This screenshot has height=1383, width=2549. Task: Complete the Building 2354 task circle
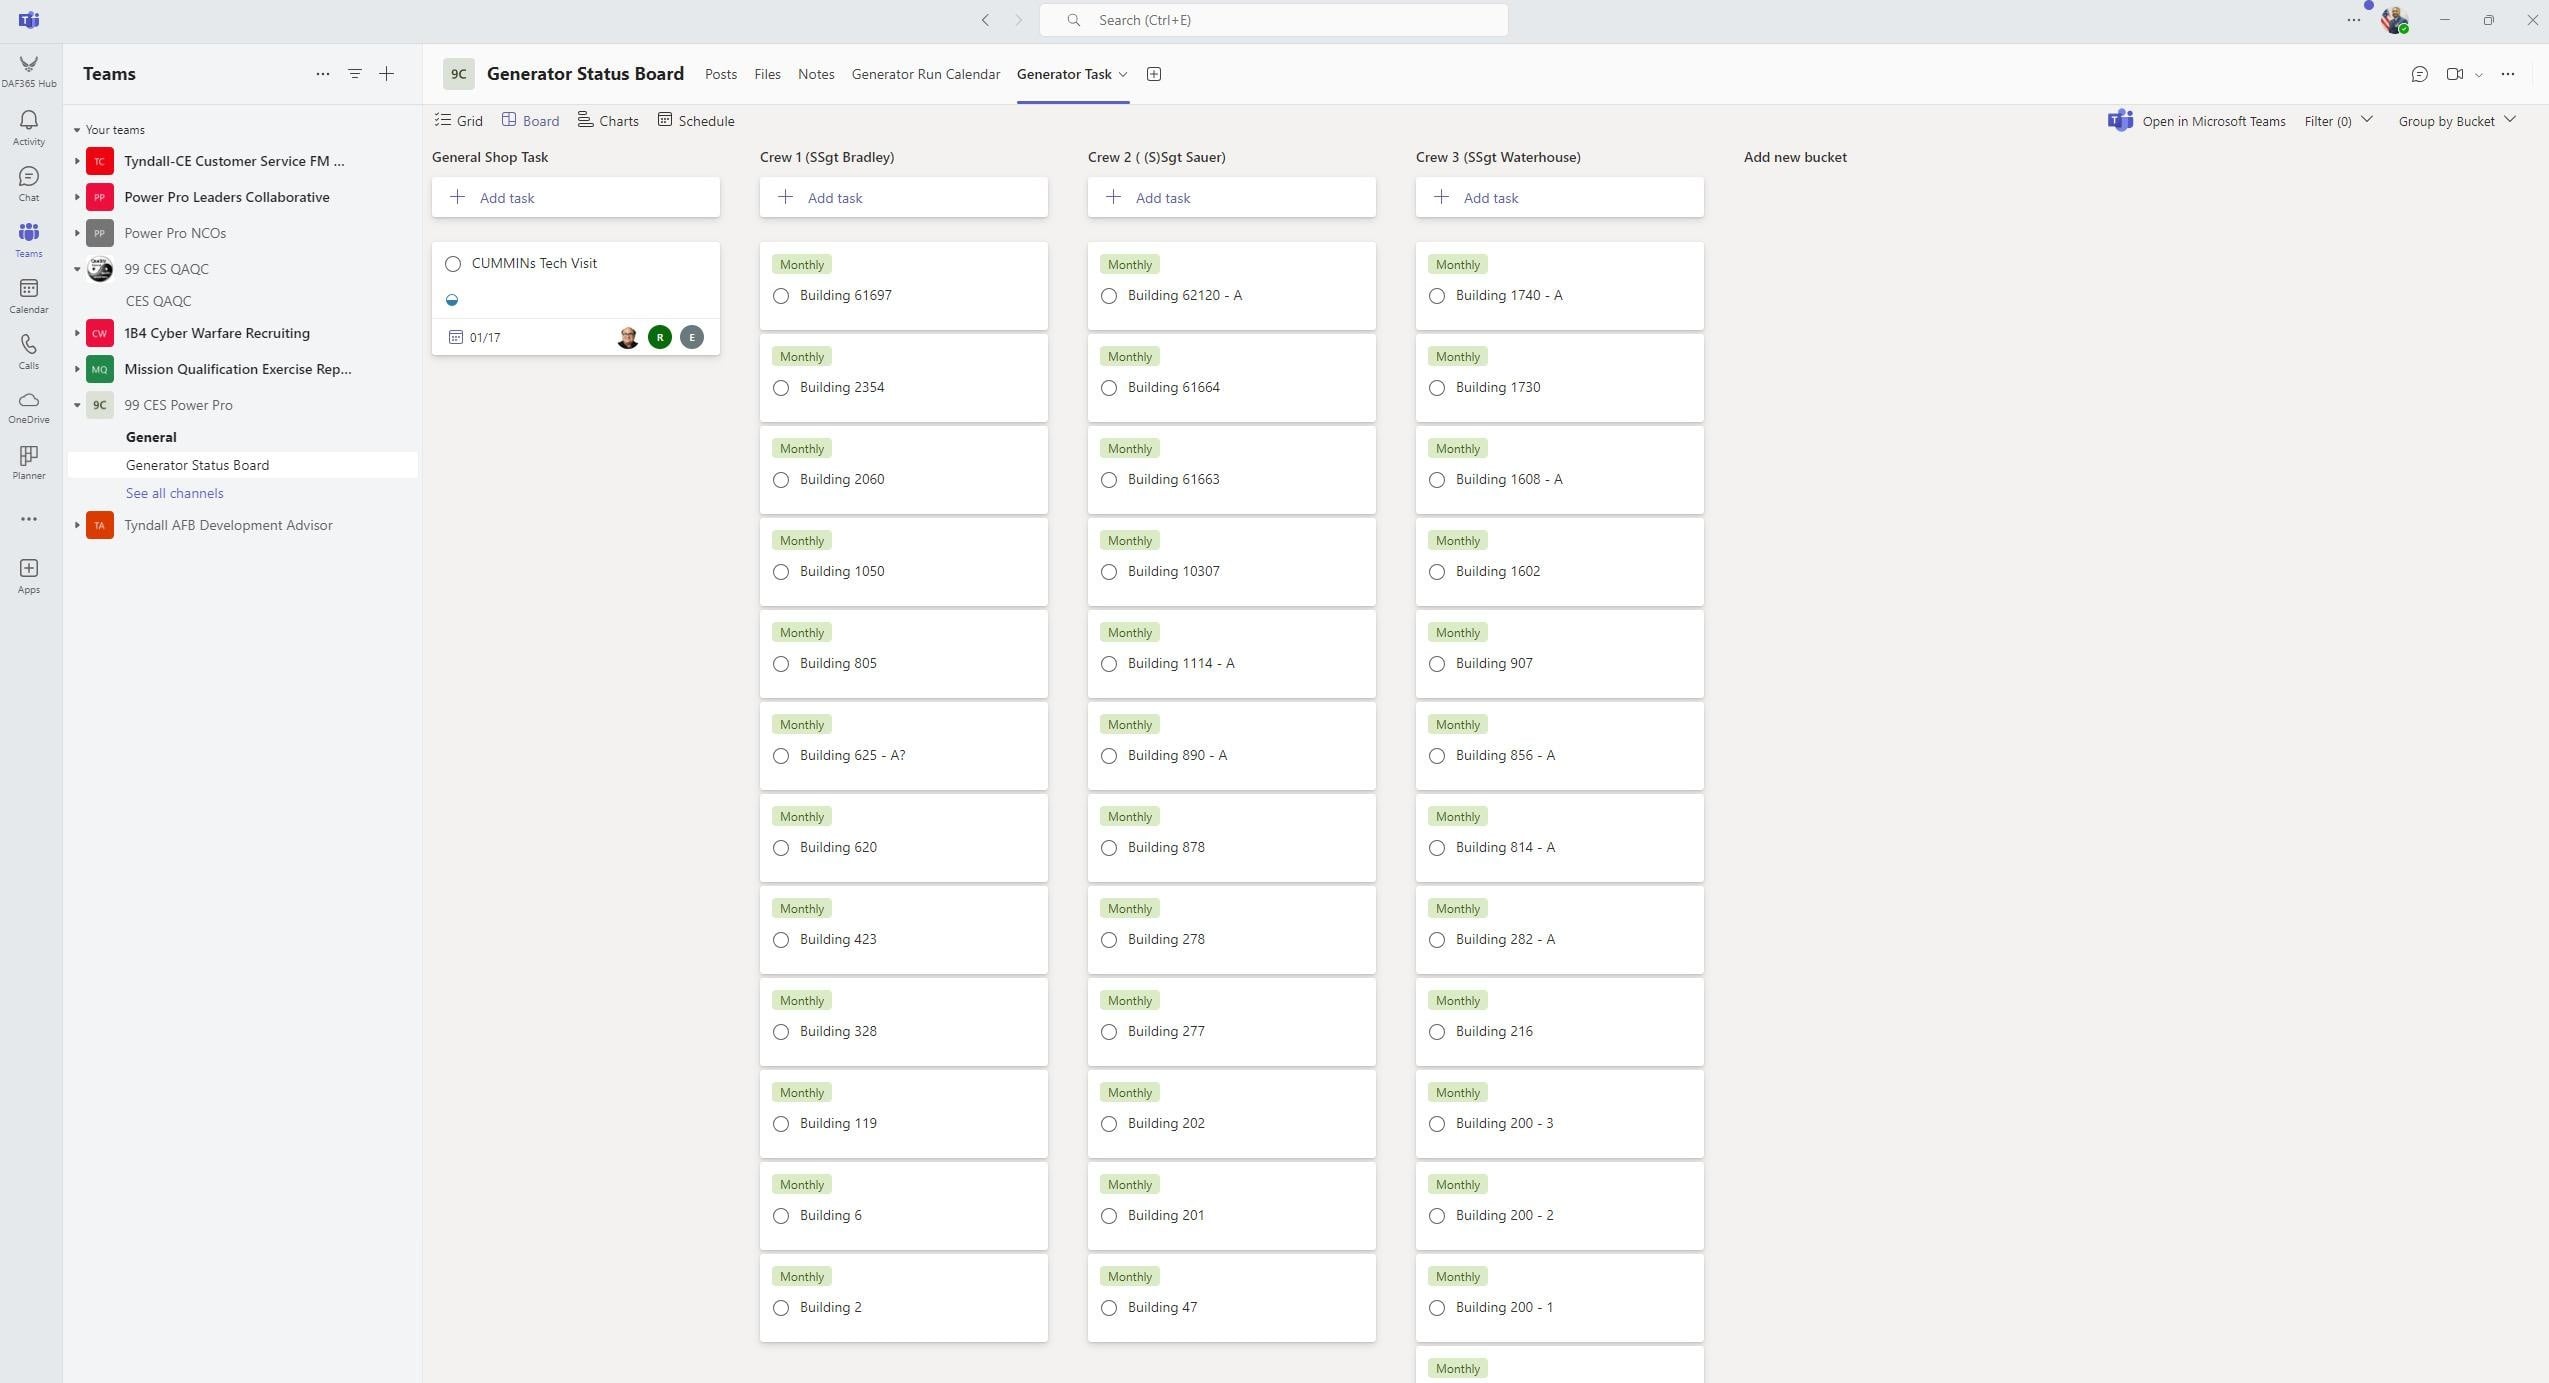[781, 388]
